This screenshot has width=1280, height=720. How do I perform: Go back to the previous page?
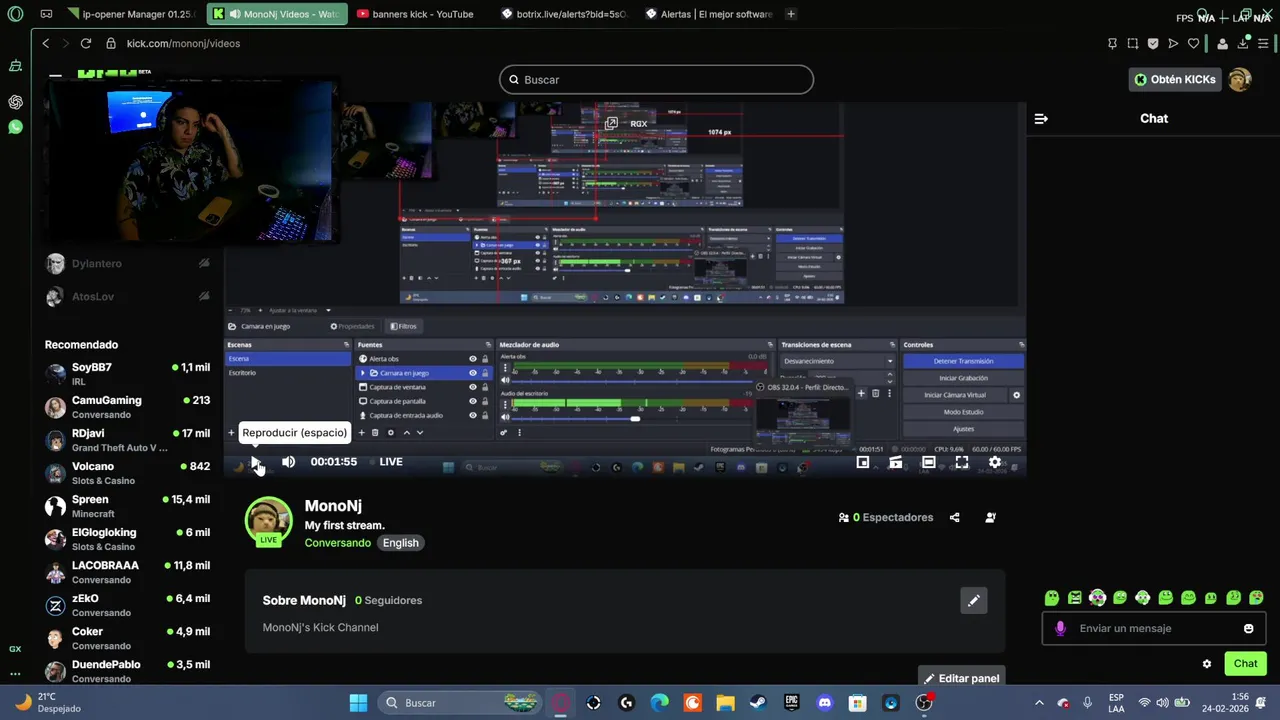45,43
